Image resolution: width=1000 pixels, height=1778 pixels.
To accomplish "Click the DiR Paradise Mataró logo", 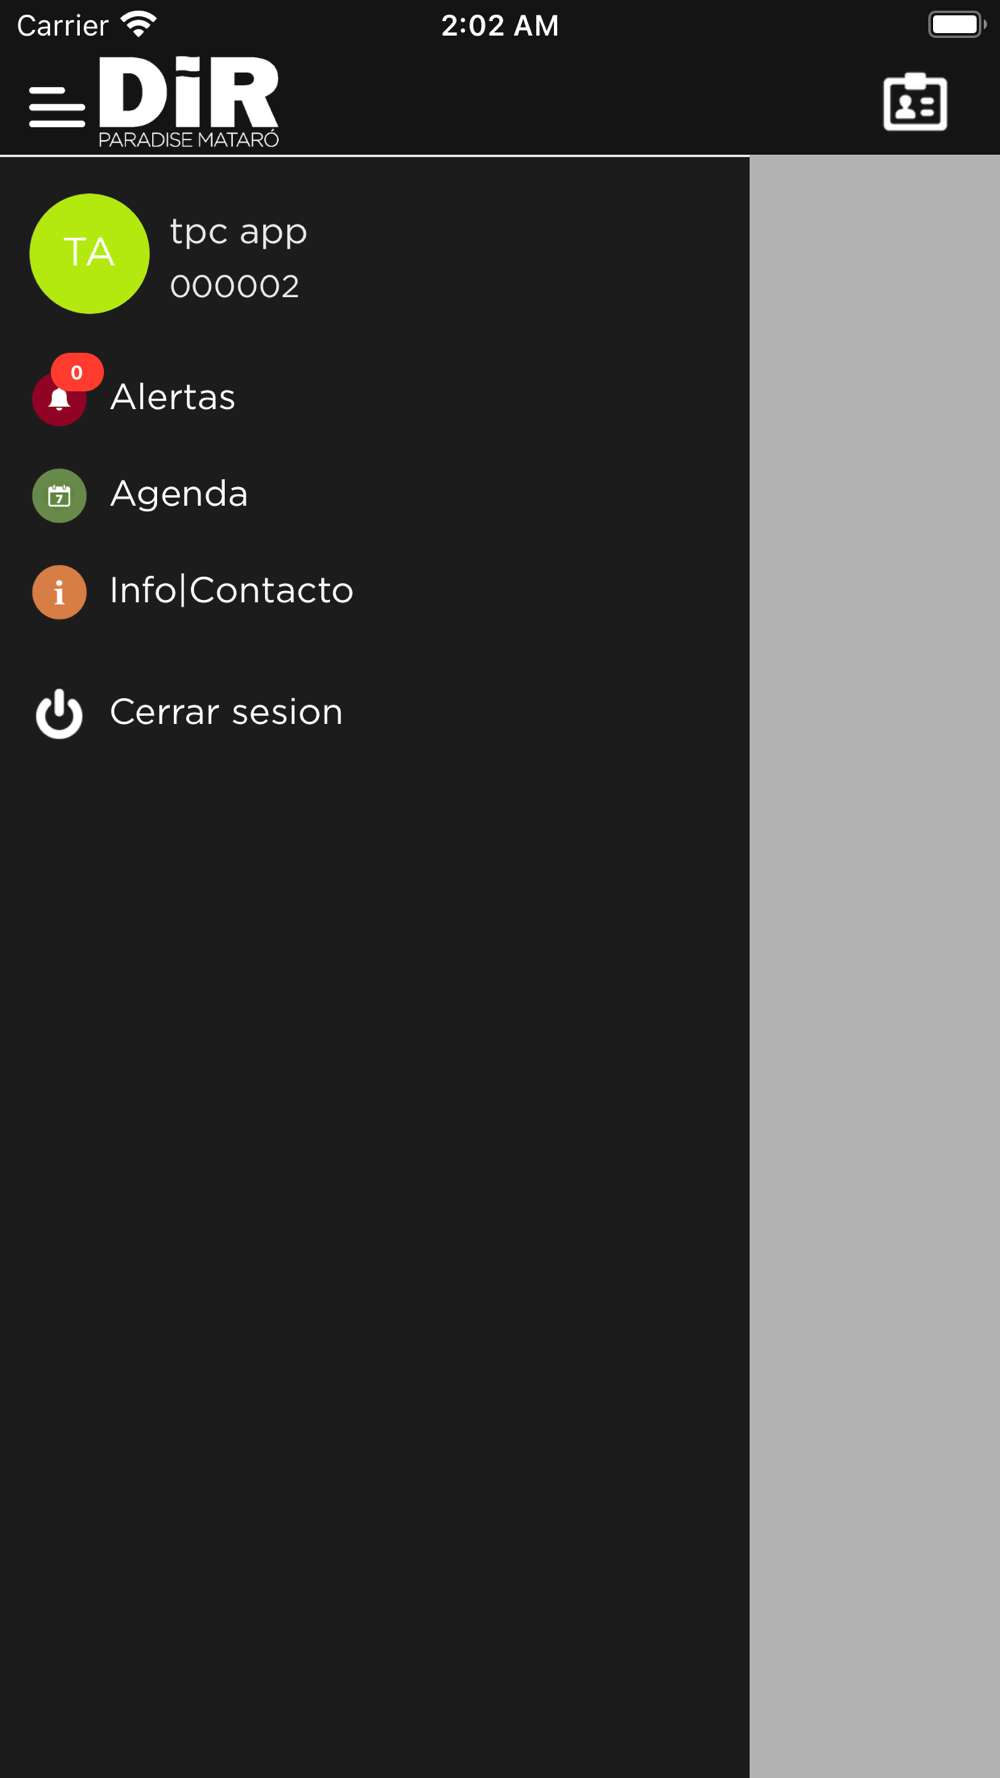I will (x=189, y=102).
